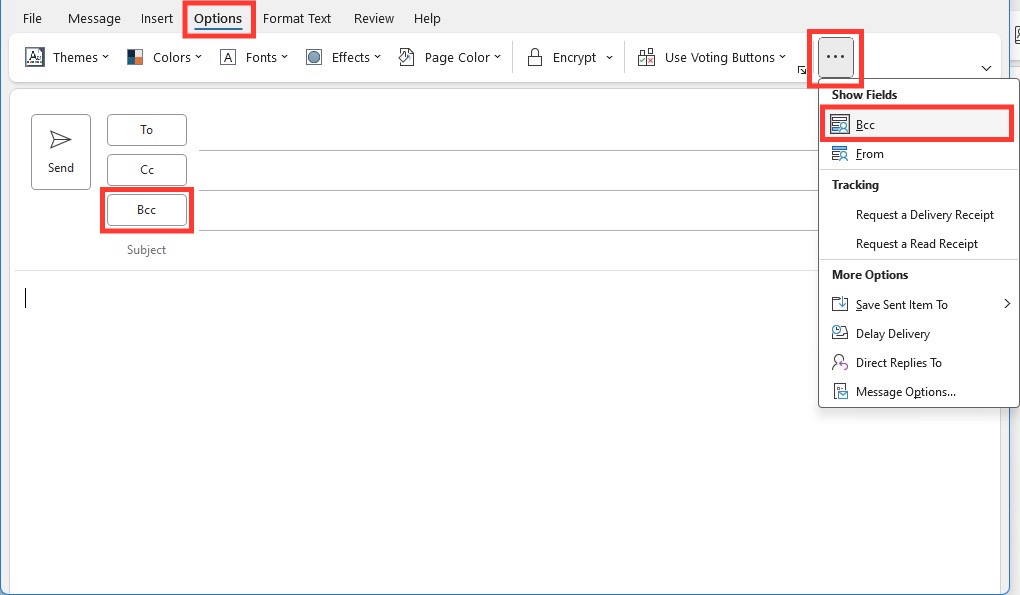Click the Effects circle icon
1020x595 pixels.
[x=314, y=57]
